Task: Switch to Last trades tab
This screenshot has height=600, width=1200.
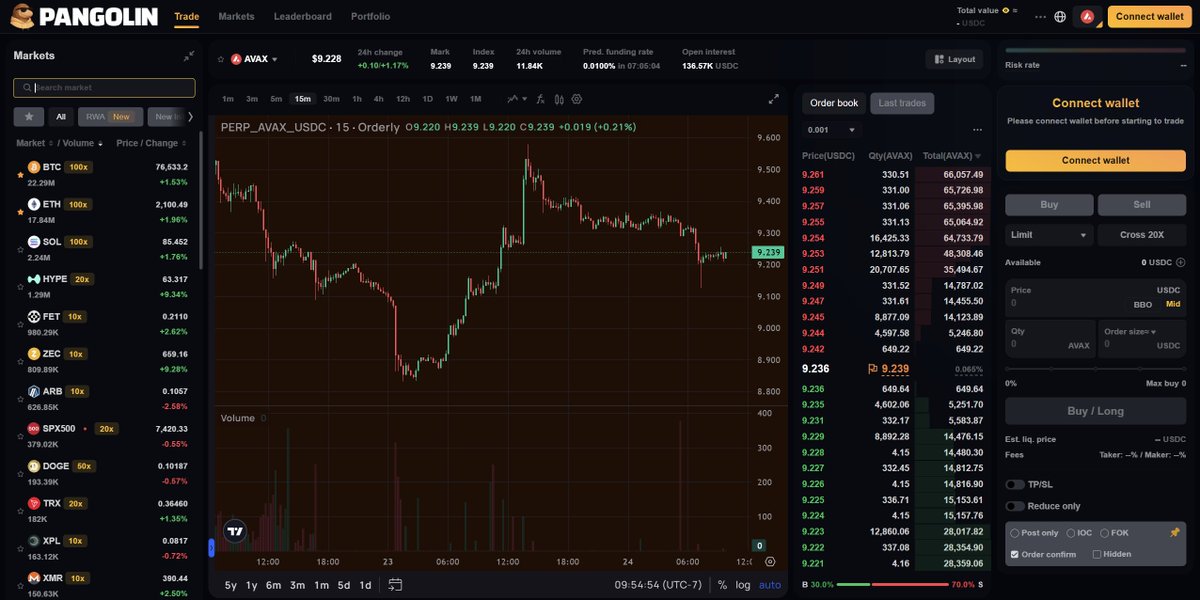Action: pyautogui.click(x=902, y=103)
